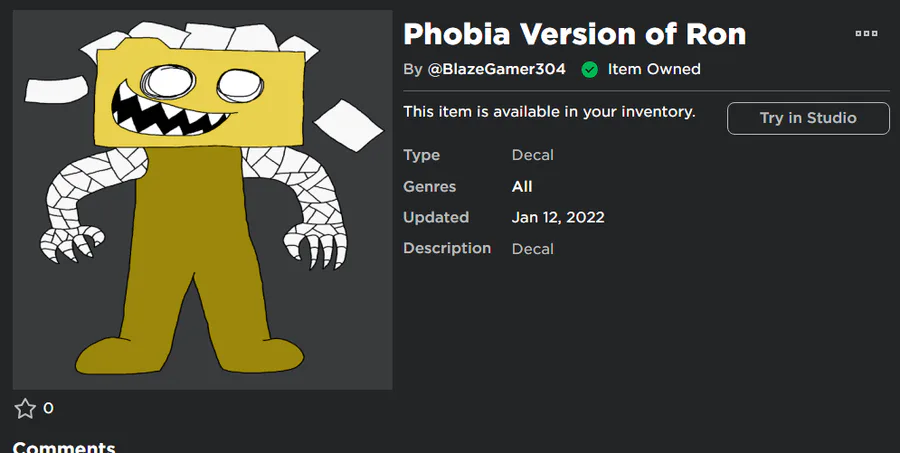Click the Decal value beside Type
The image size is (900, 453).
[x=532, y=155]
